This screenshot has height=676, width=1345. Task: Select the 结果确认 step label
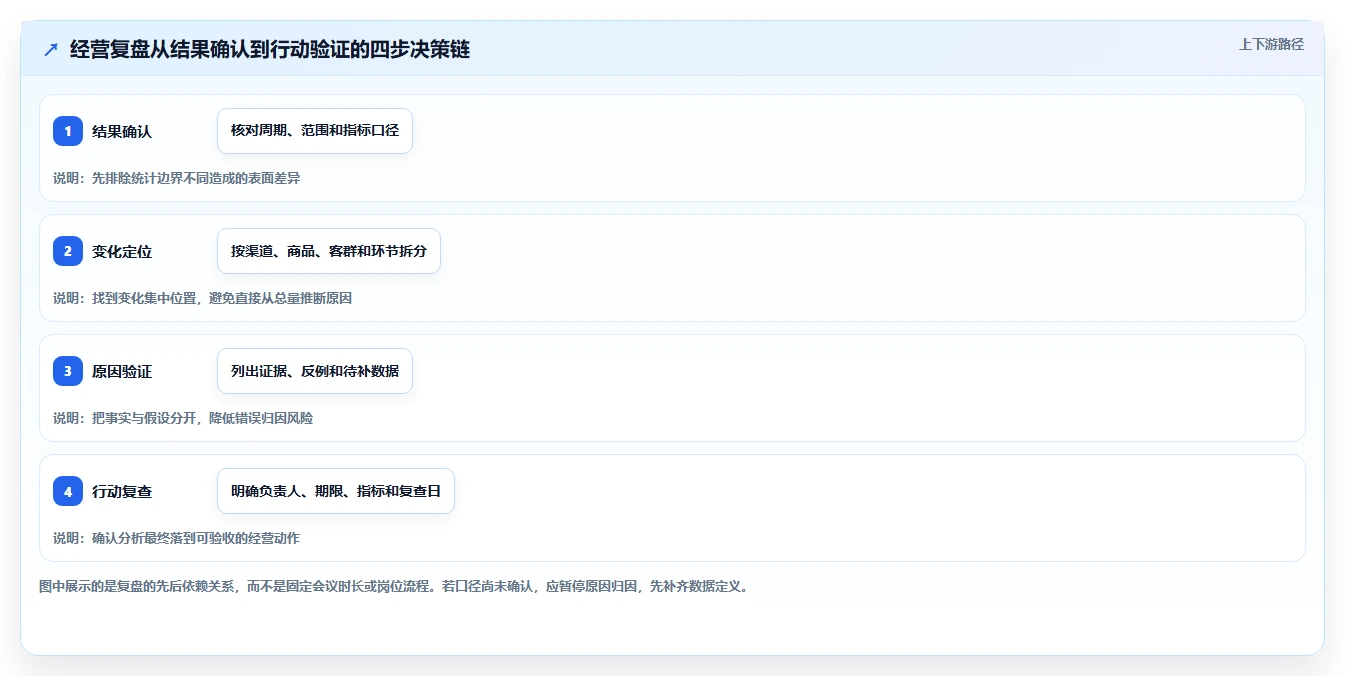tap(122, 131)
